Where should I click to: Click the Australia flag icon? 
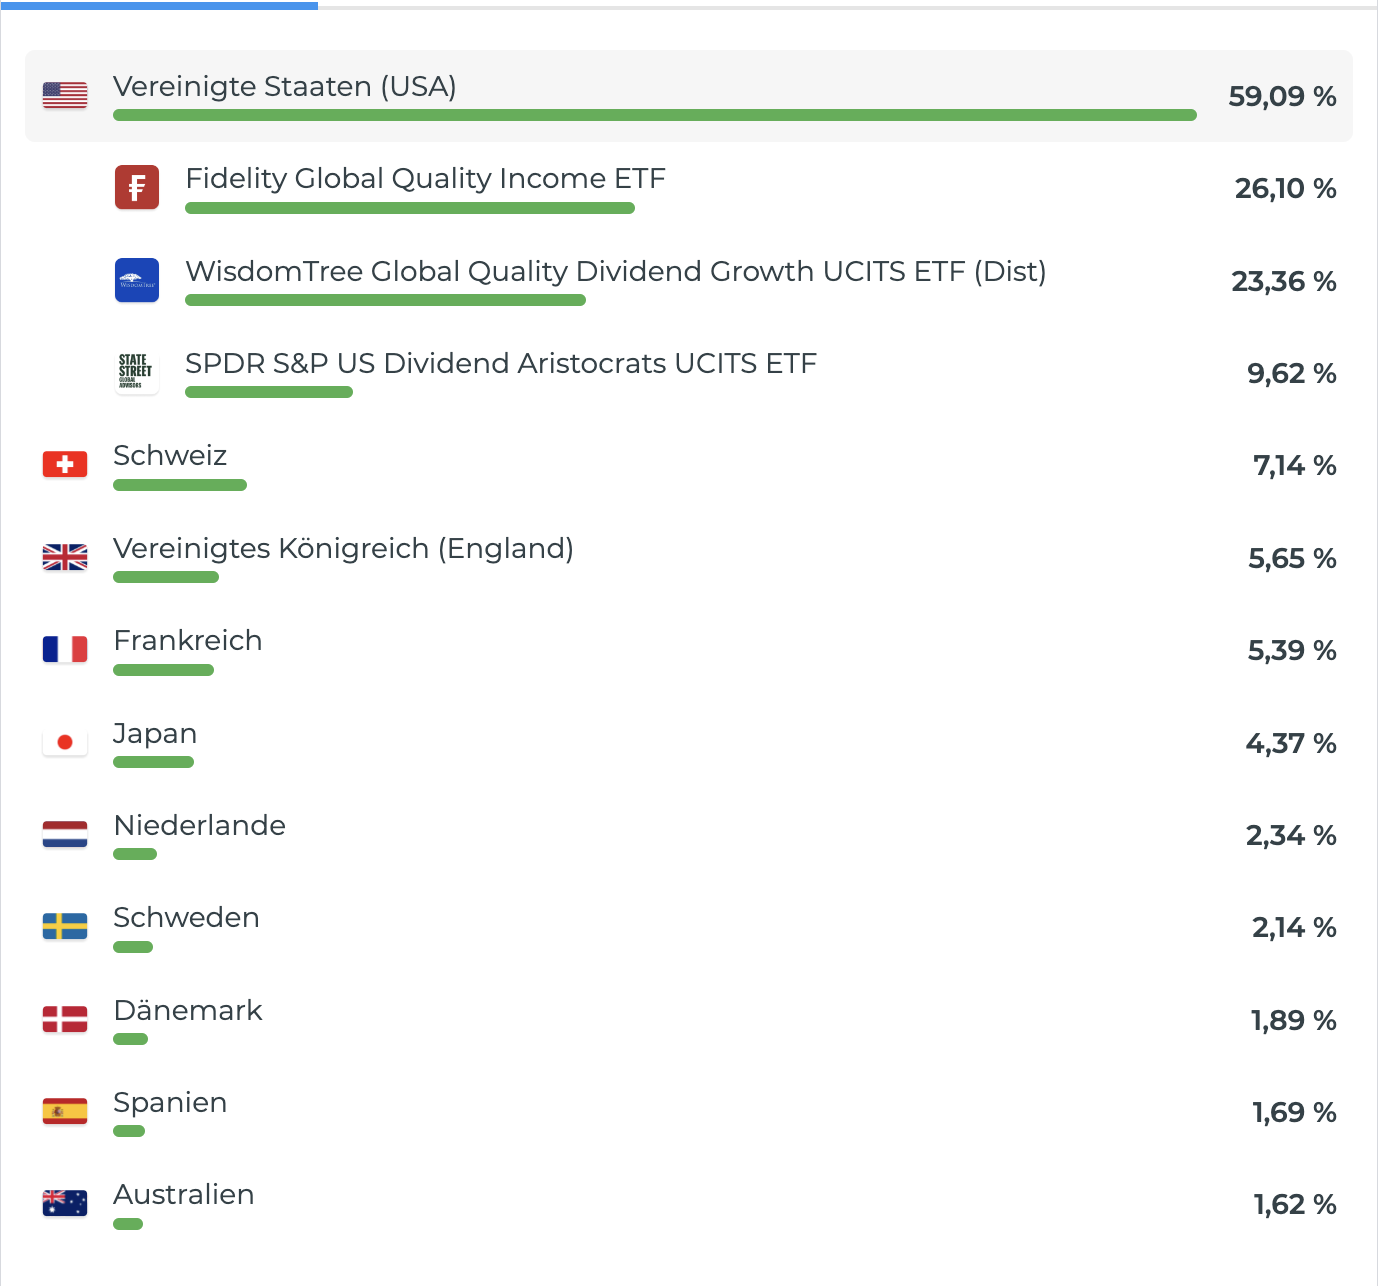(65, 1203)
